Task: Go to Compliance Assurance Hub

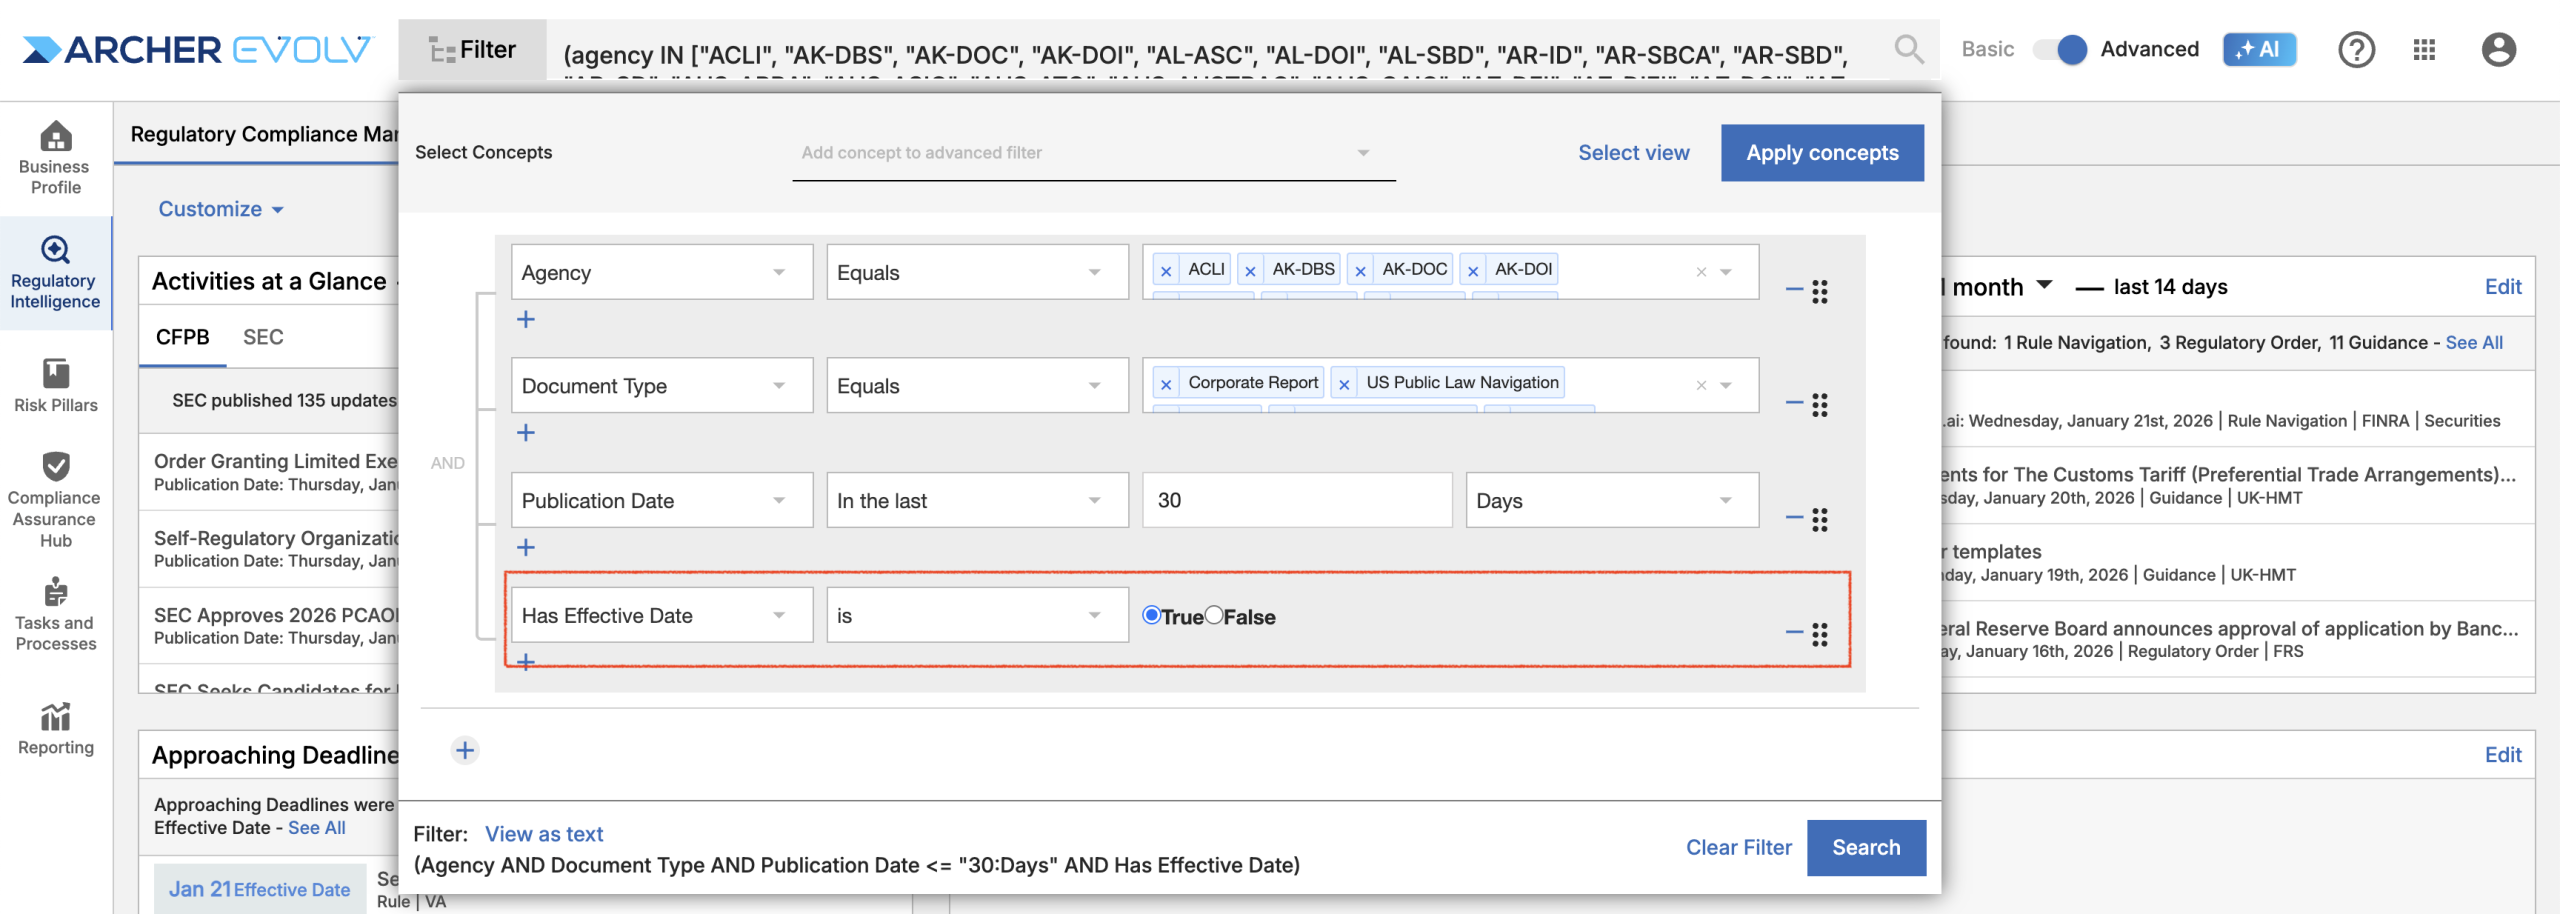Action: tap(55, 499)
